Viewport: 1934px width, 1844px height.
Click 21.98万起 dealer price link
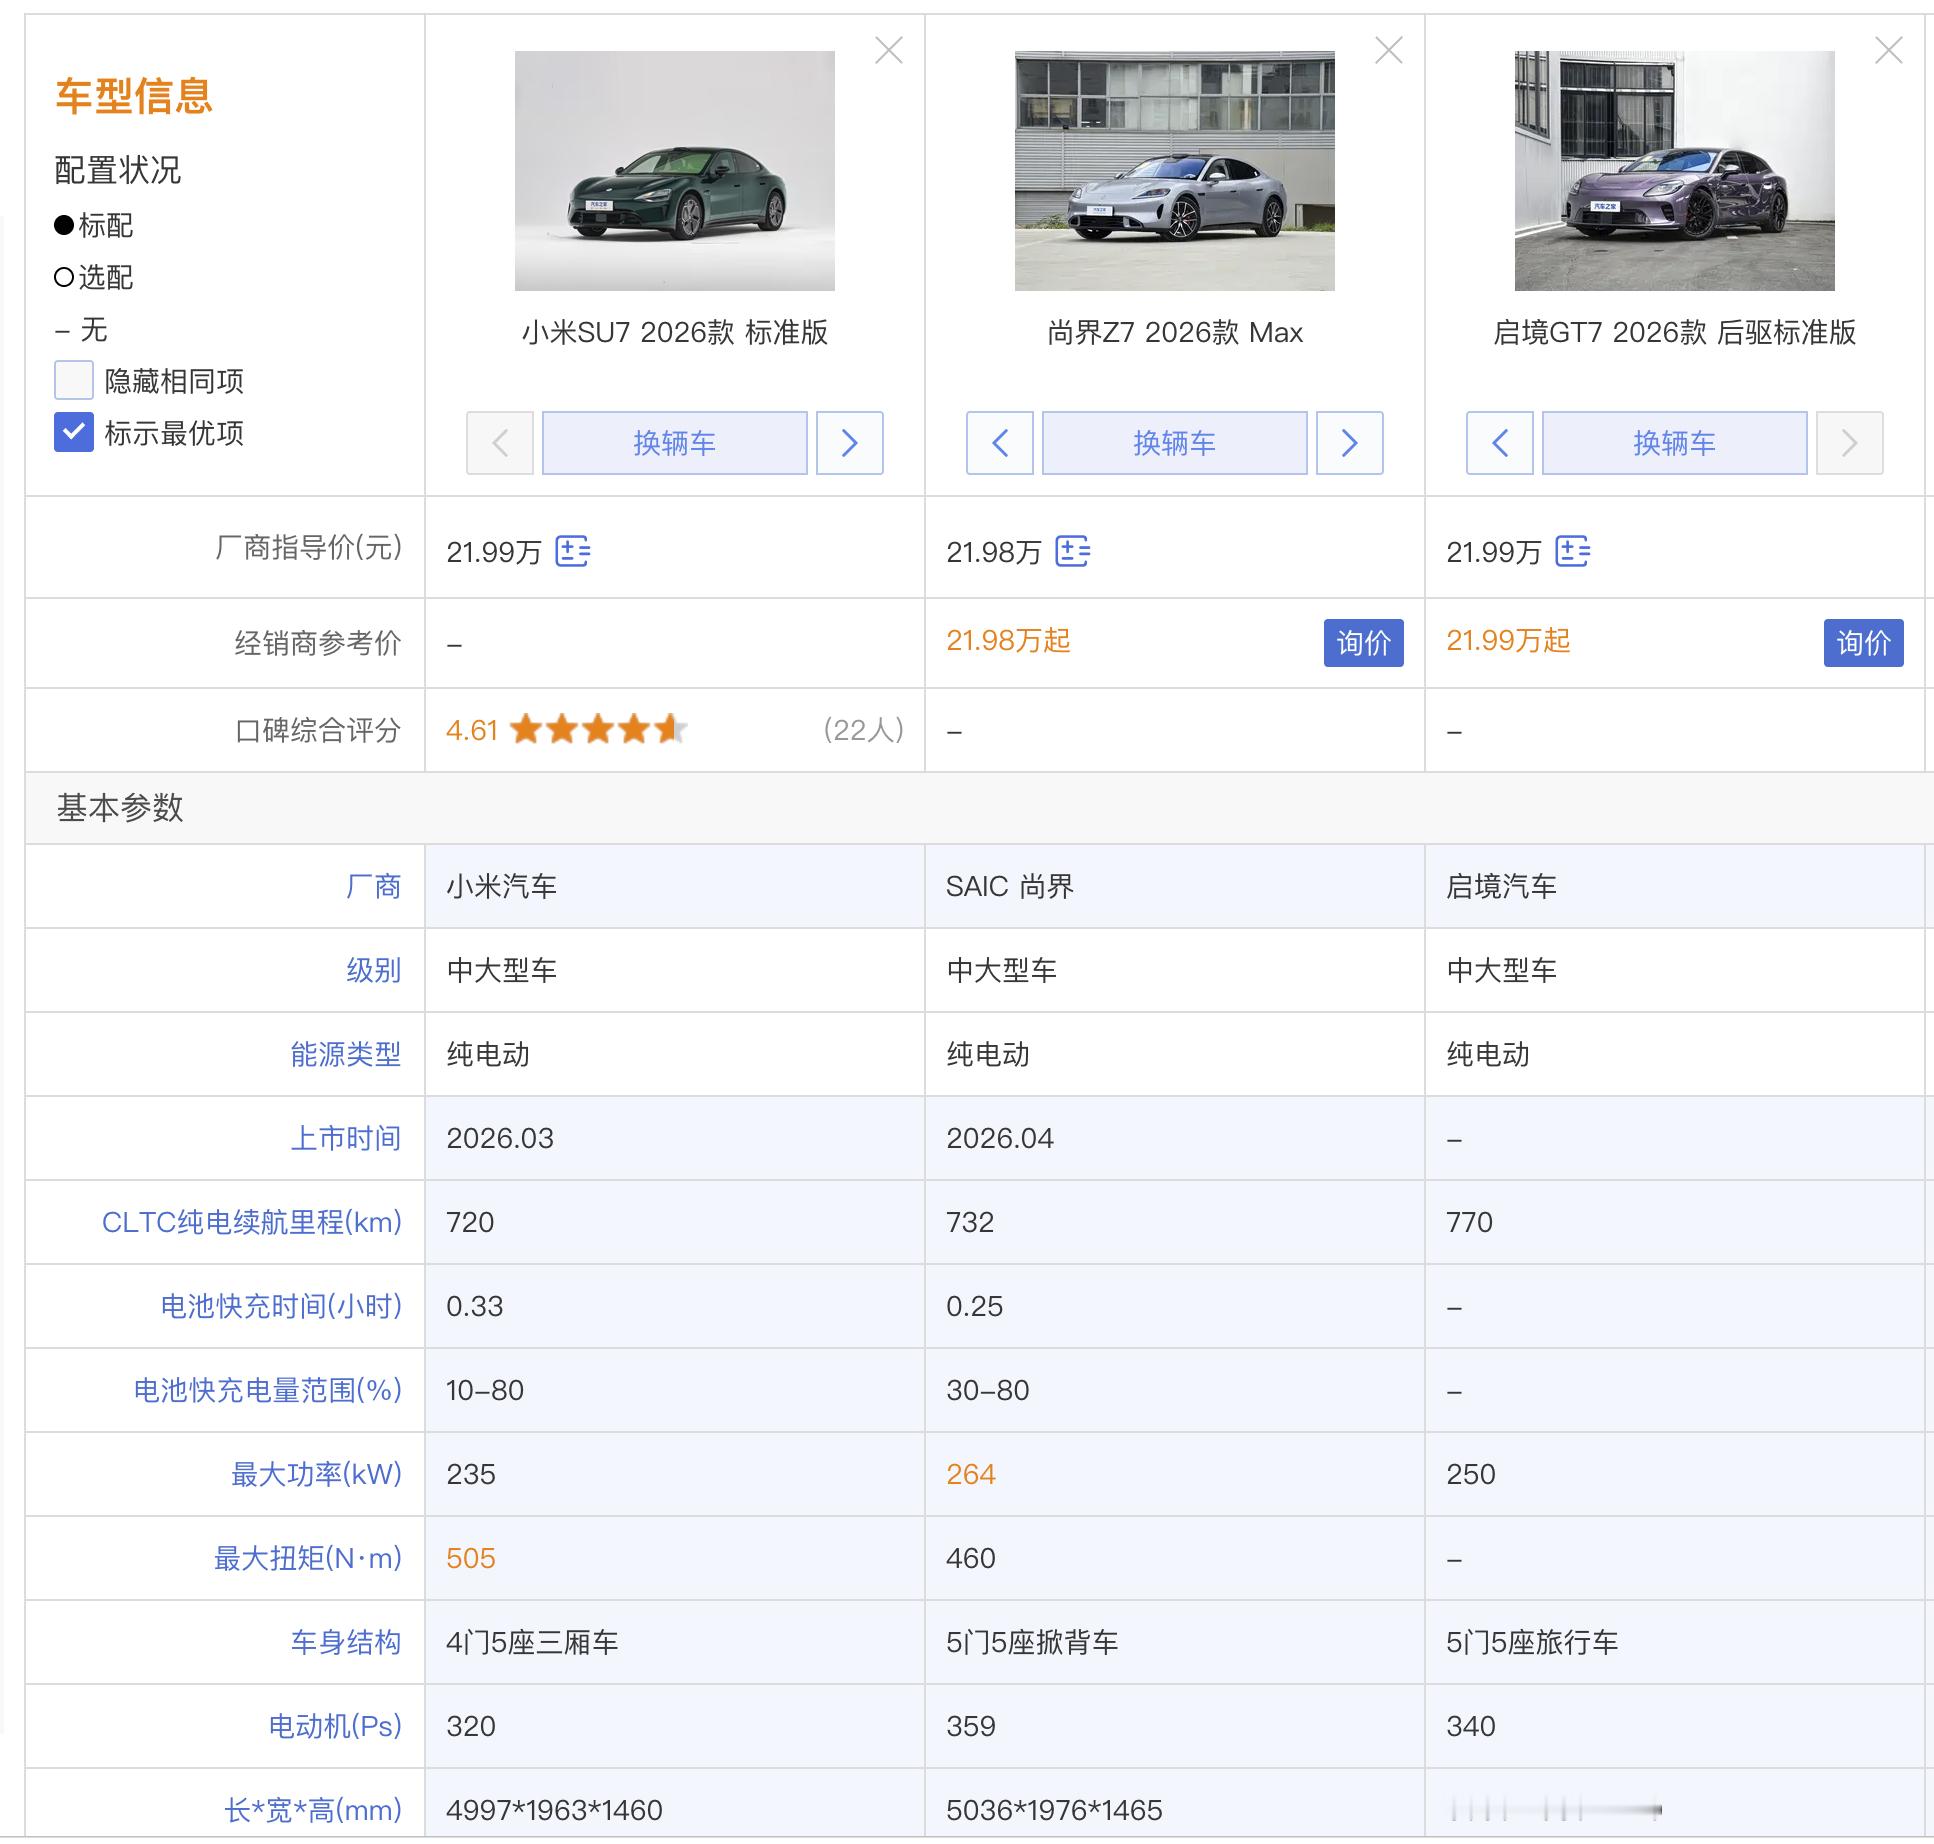1008,641
